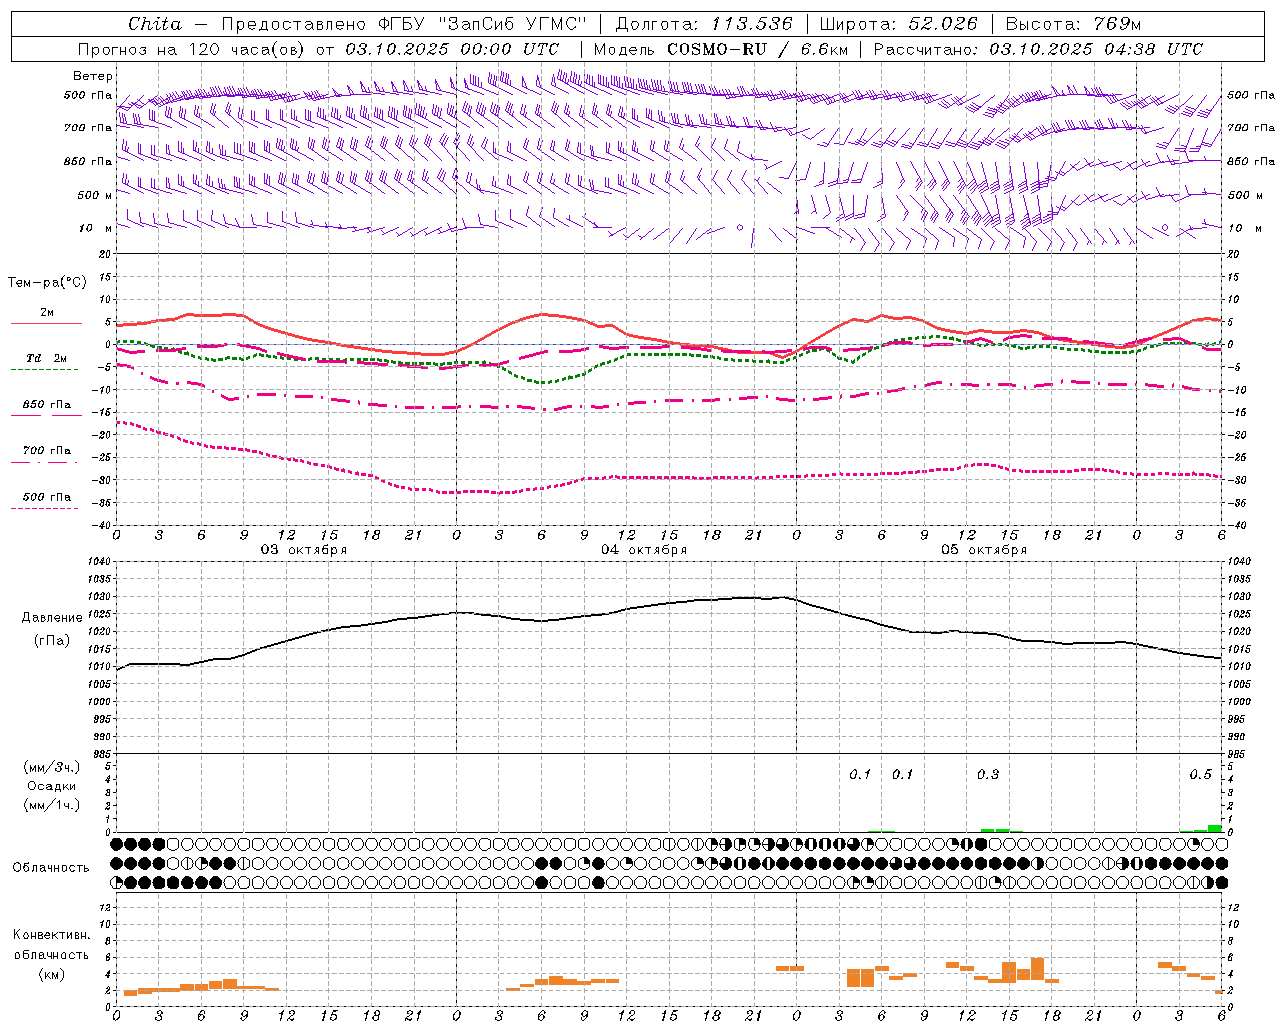Click the 850 гПа temperature legend entry
This screenshot has width=1280, height=1024.
click(47, 405)
